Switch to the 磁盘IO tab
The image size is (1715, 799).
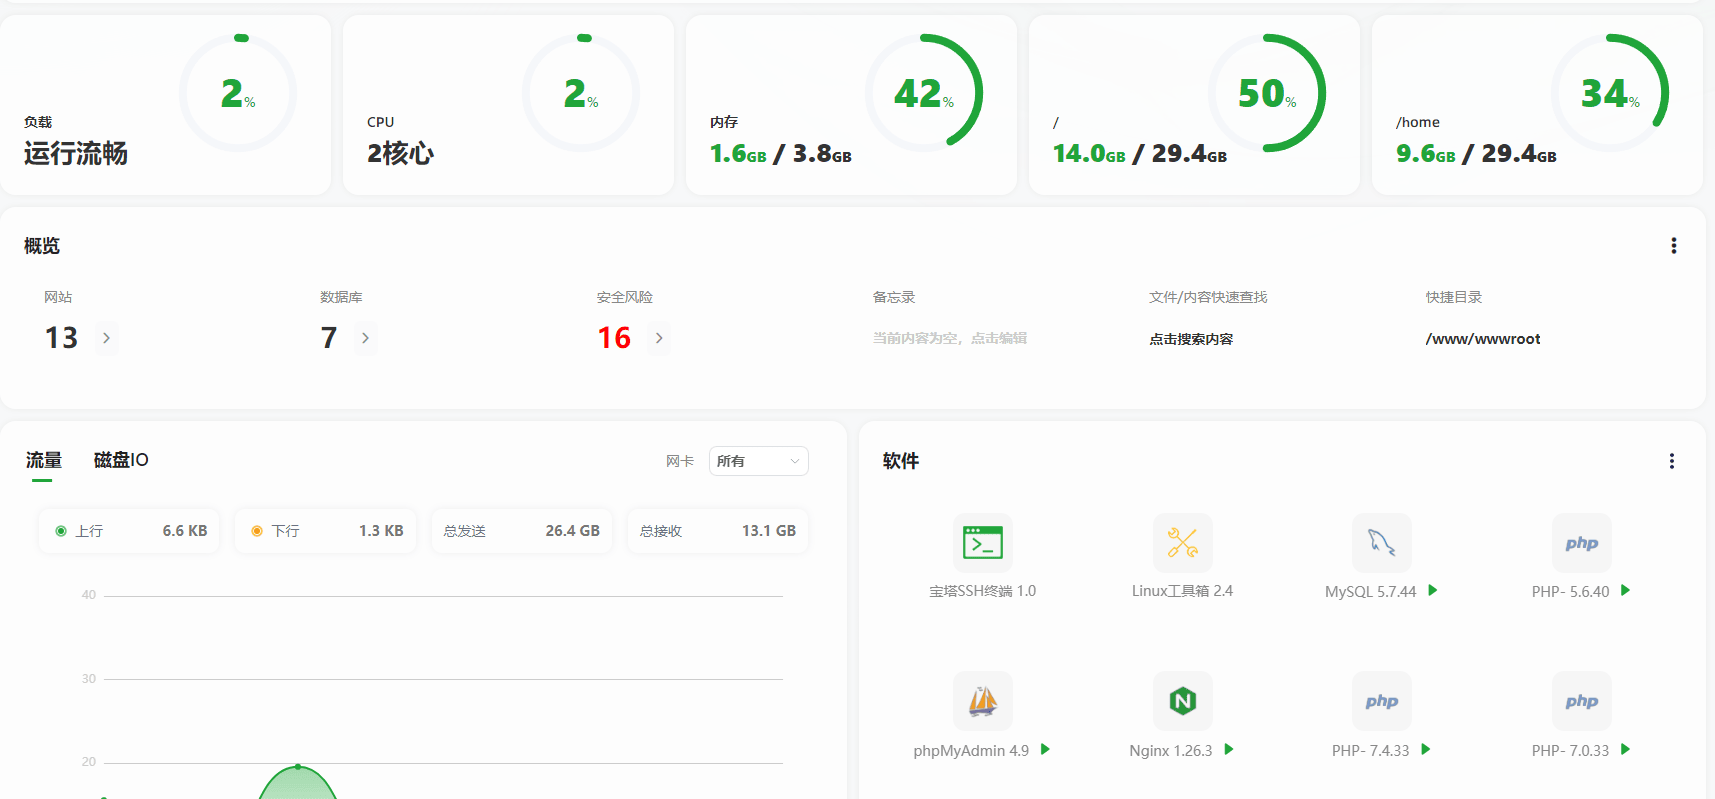[121, 460]
